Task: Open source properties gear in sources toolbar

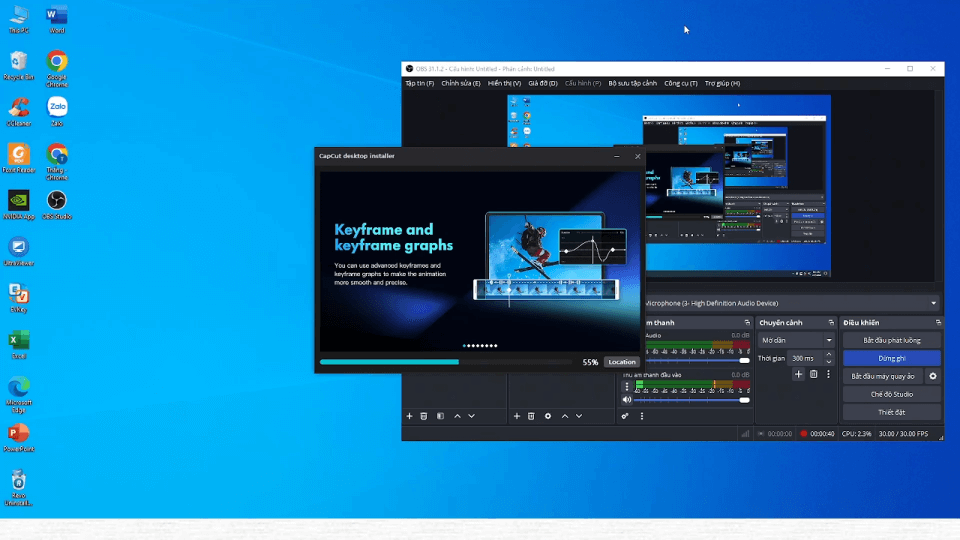Action: click(548, 416)
